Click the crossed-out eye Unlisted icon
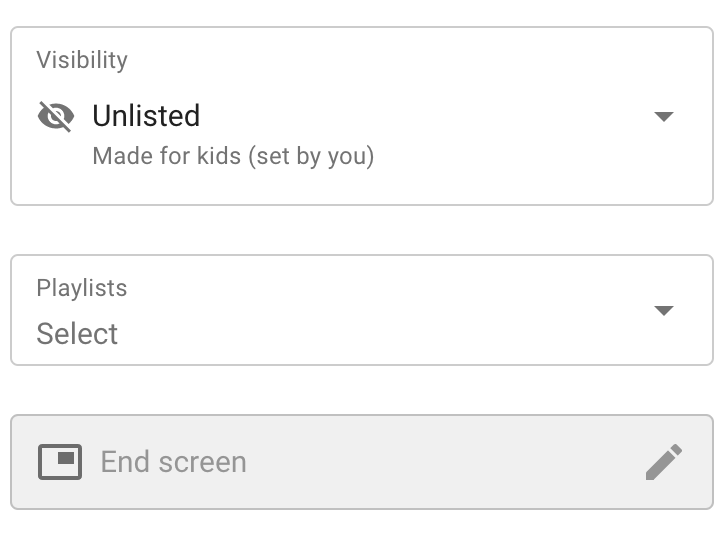724x544 pixels. click(x=56, y=117)
